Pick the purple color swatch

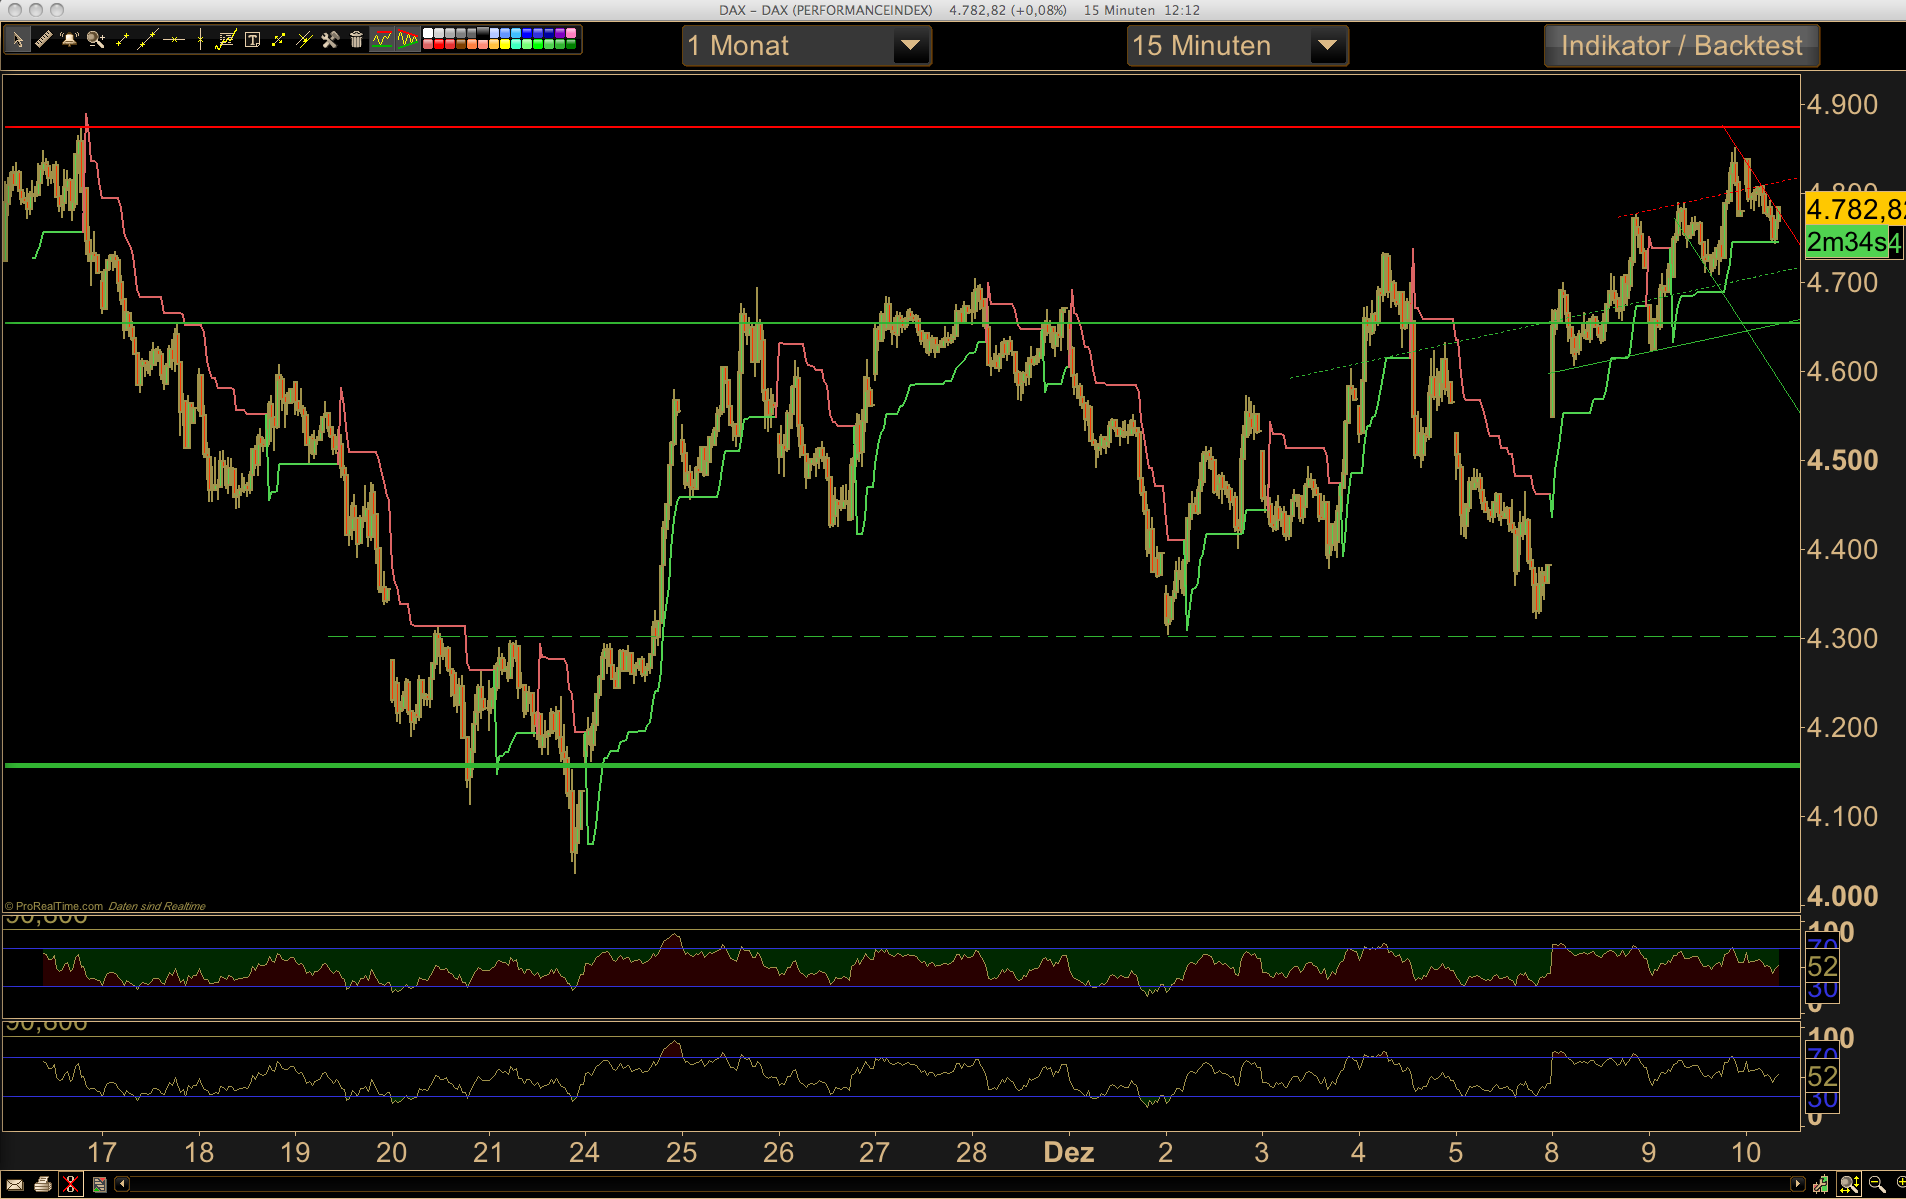coord(560,33)
